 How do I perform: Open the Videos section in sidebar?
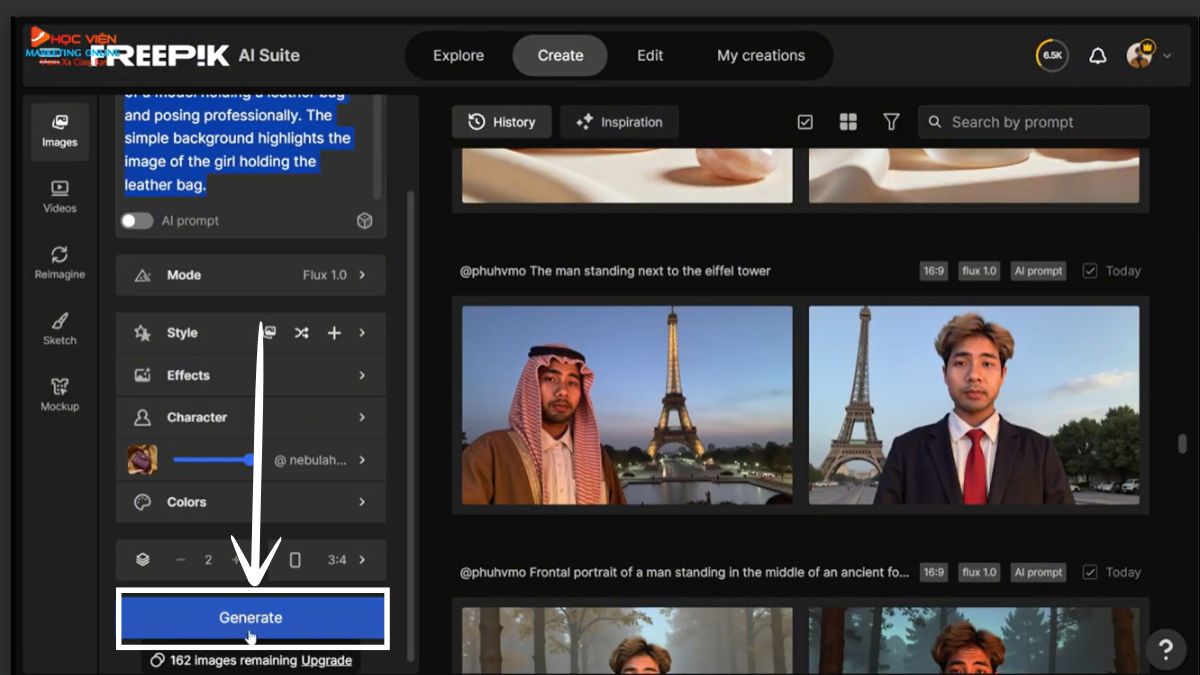[x=59, y=197]
